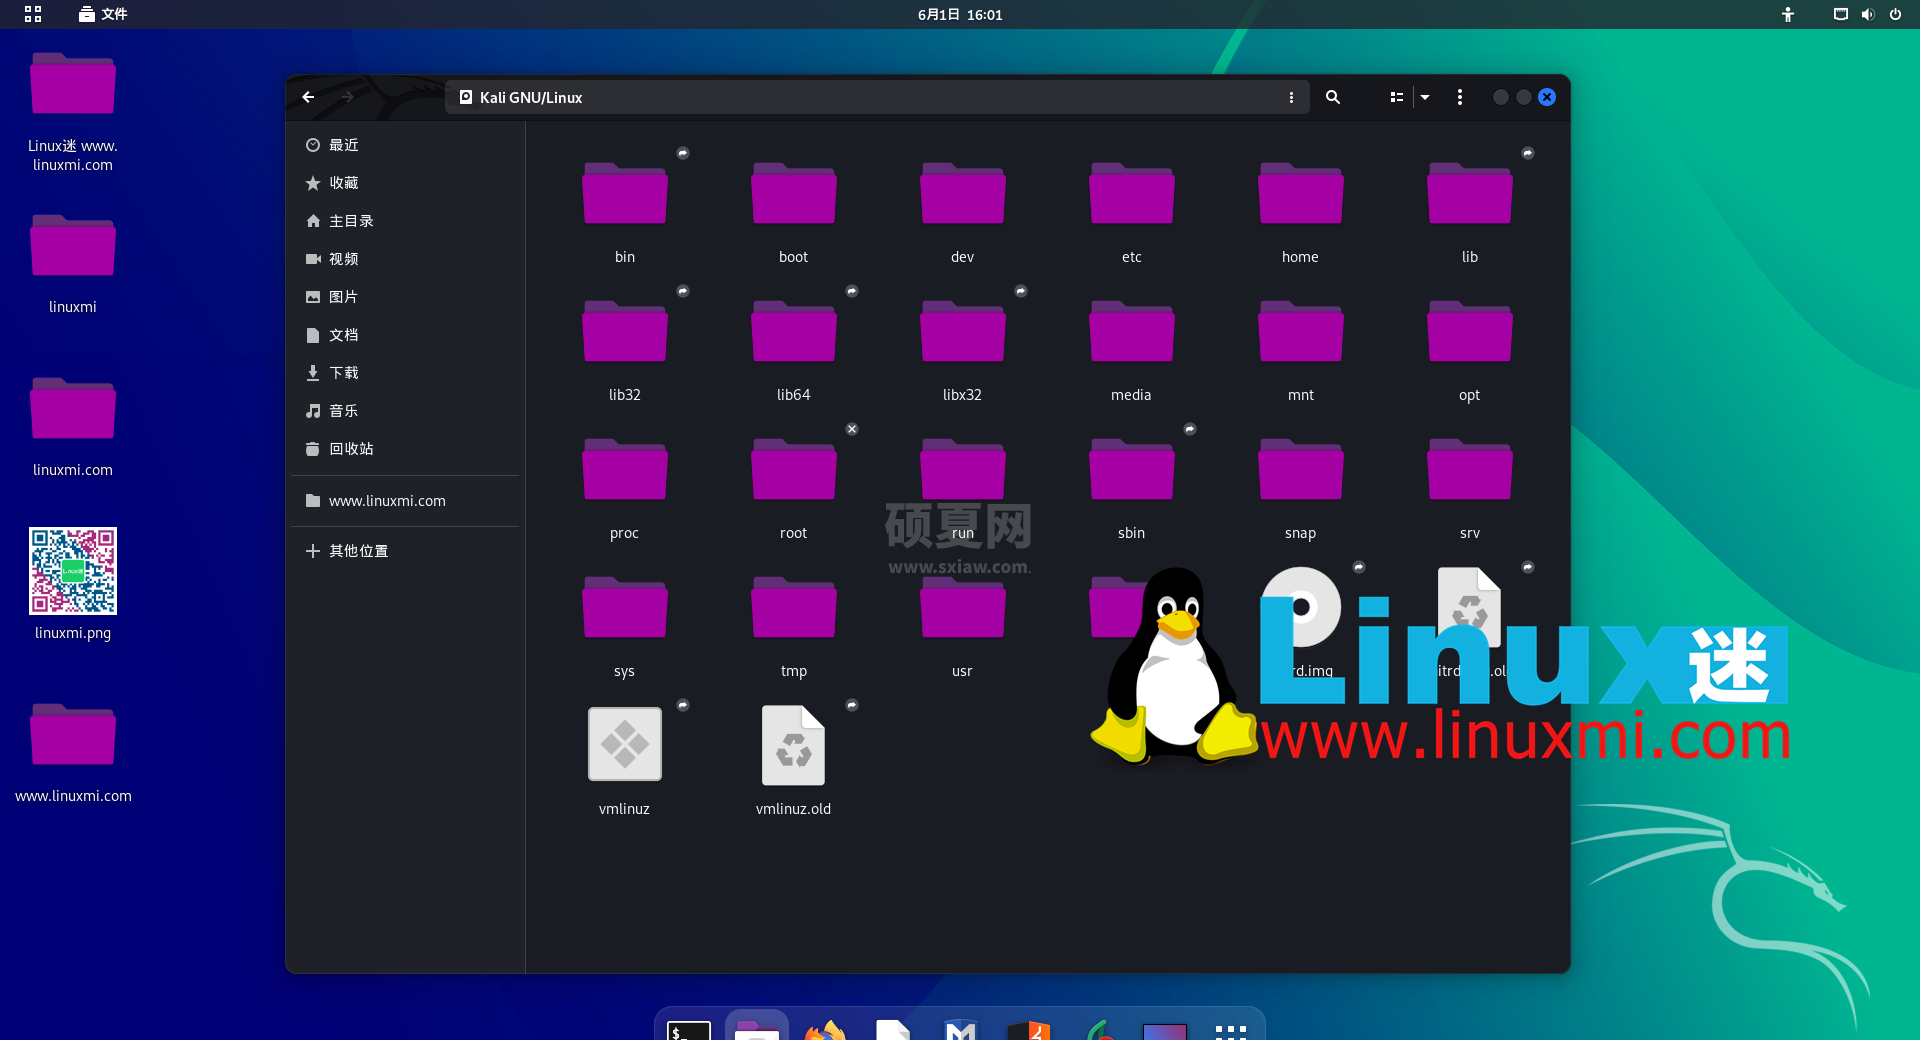The height and width of the screenshot is (1040, 1920).
Task: Select the sys folder icon
Action: 625,607
